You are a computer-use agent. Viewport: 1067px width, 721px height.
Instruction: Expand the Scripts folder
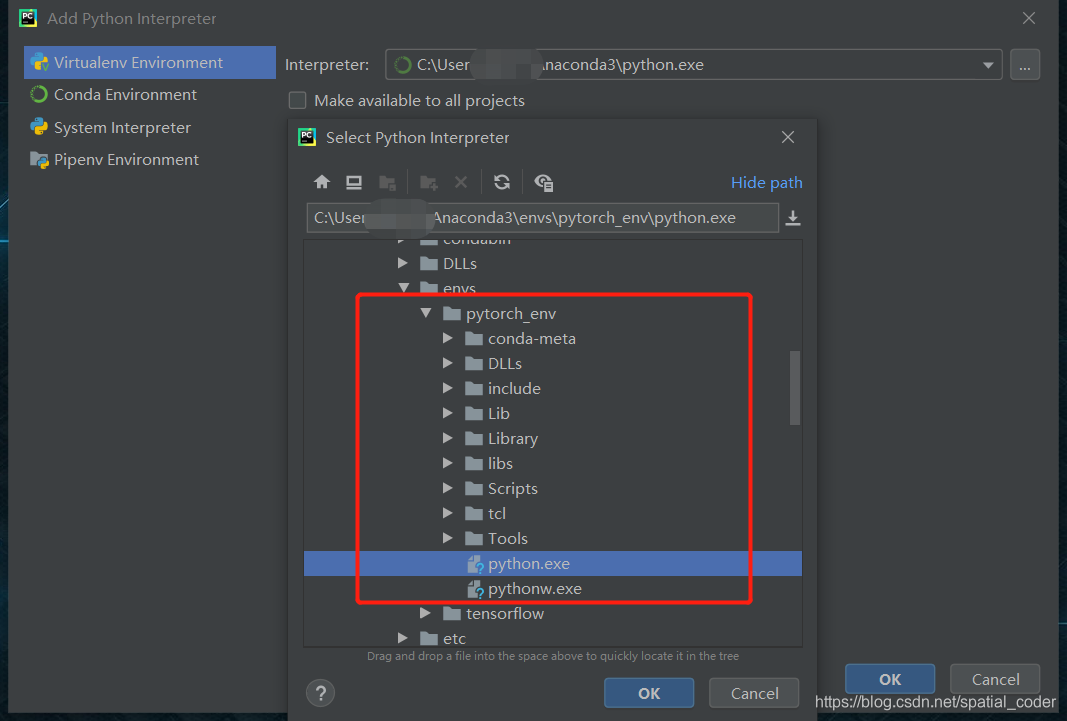click(x=447, y=488)
